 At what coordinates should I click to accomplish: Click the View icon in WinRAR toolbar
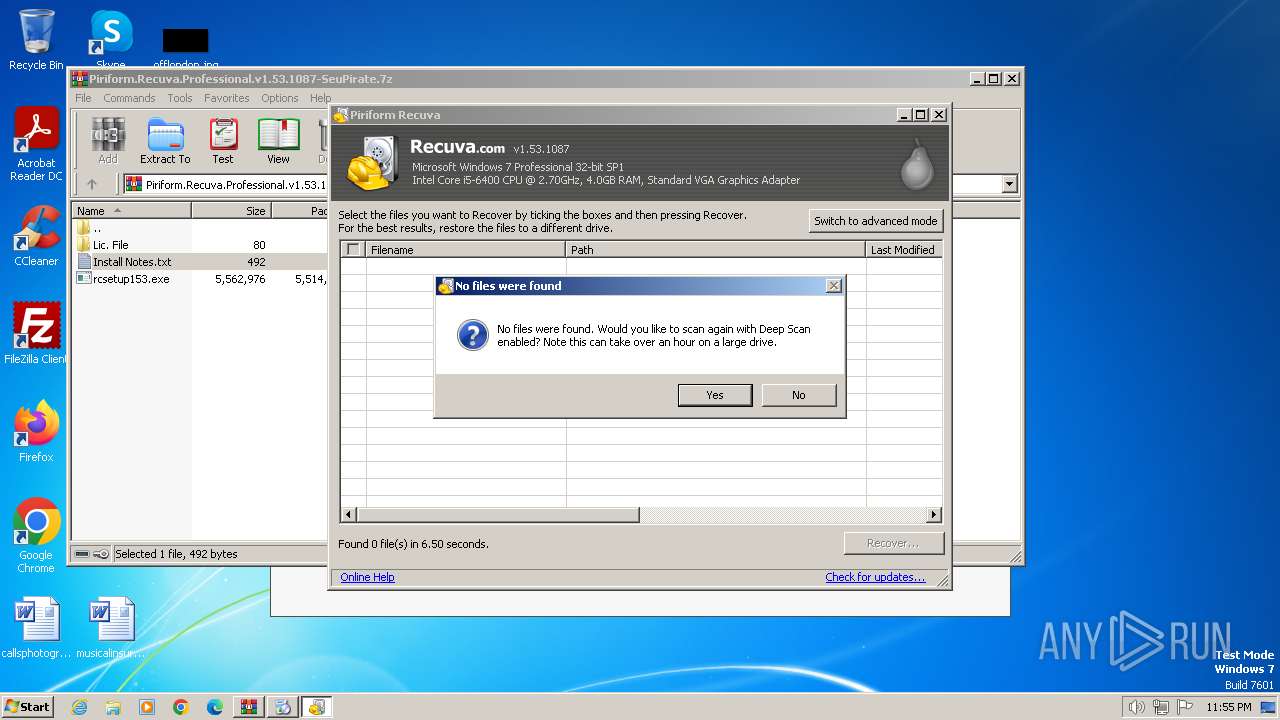click(278, 141)
